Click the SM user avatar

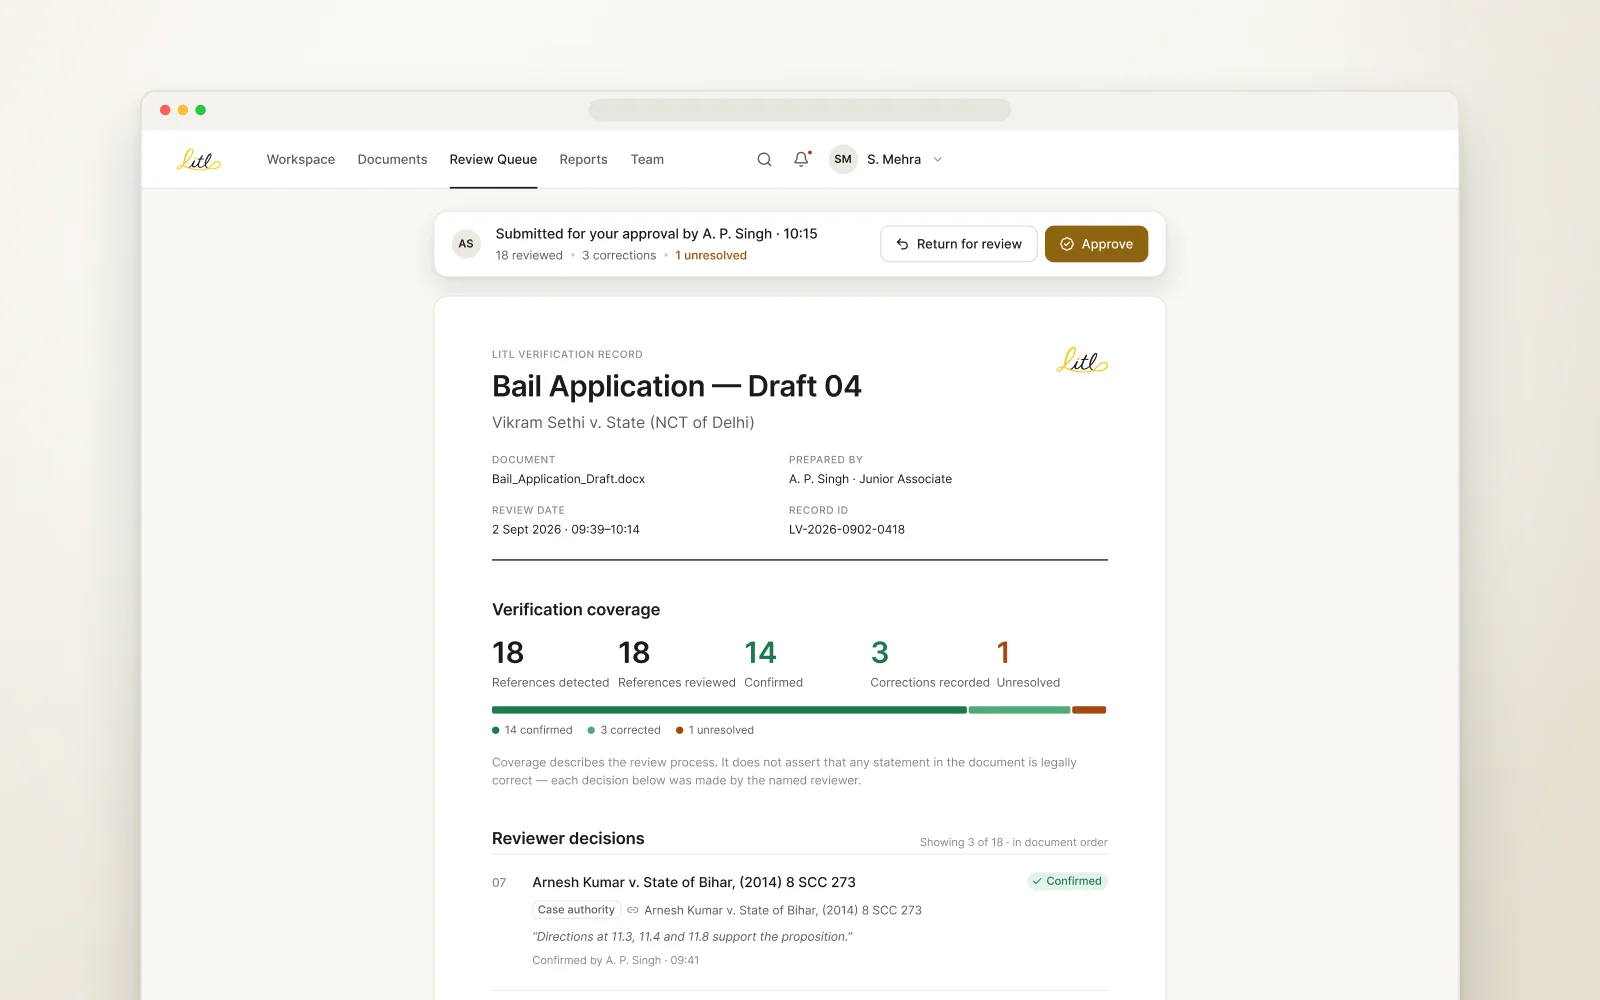coord(843,159)
